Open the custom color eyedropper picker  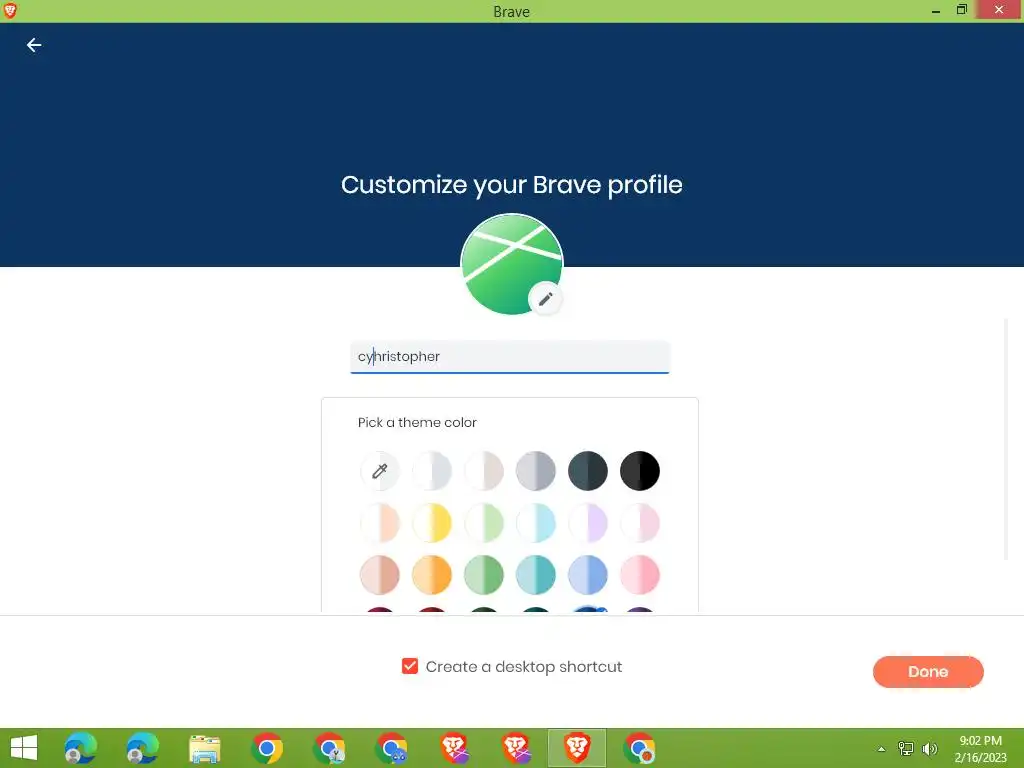tap(379, 471)
